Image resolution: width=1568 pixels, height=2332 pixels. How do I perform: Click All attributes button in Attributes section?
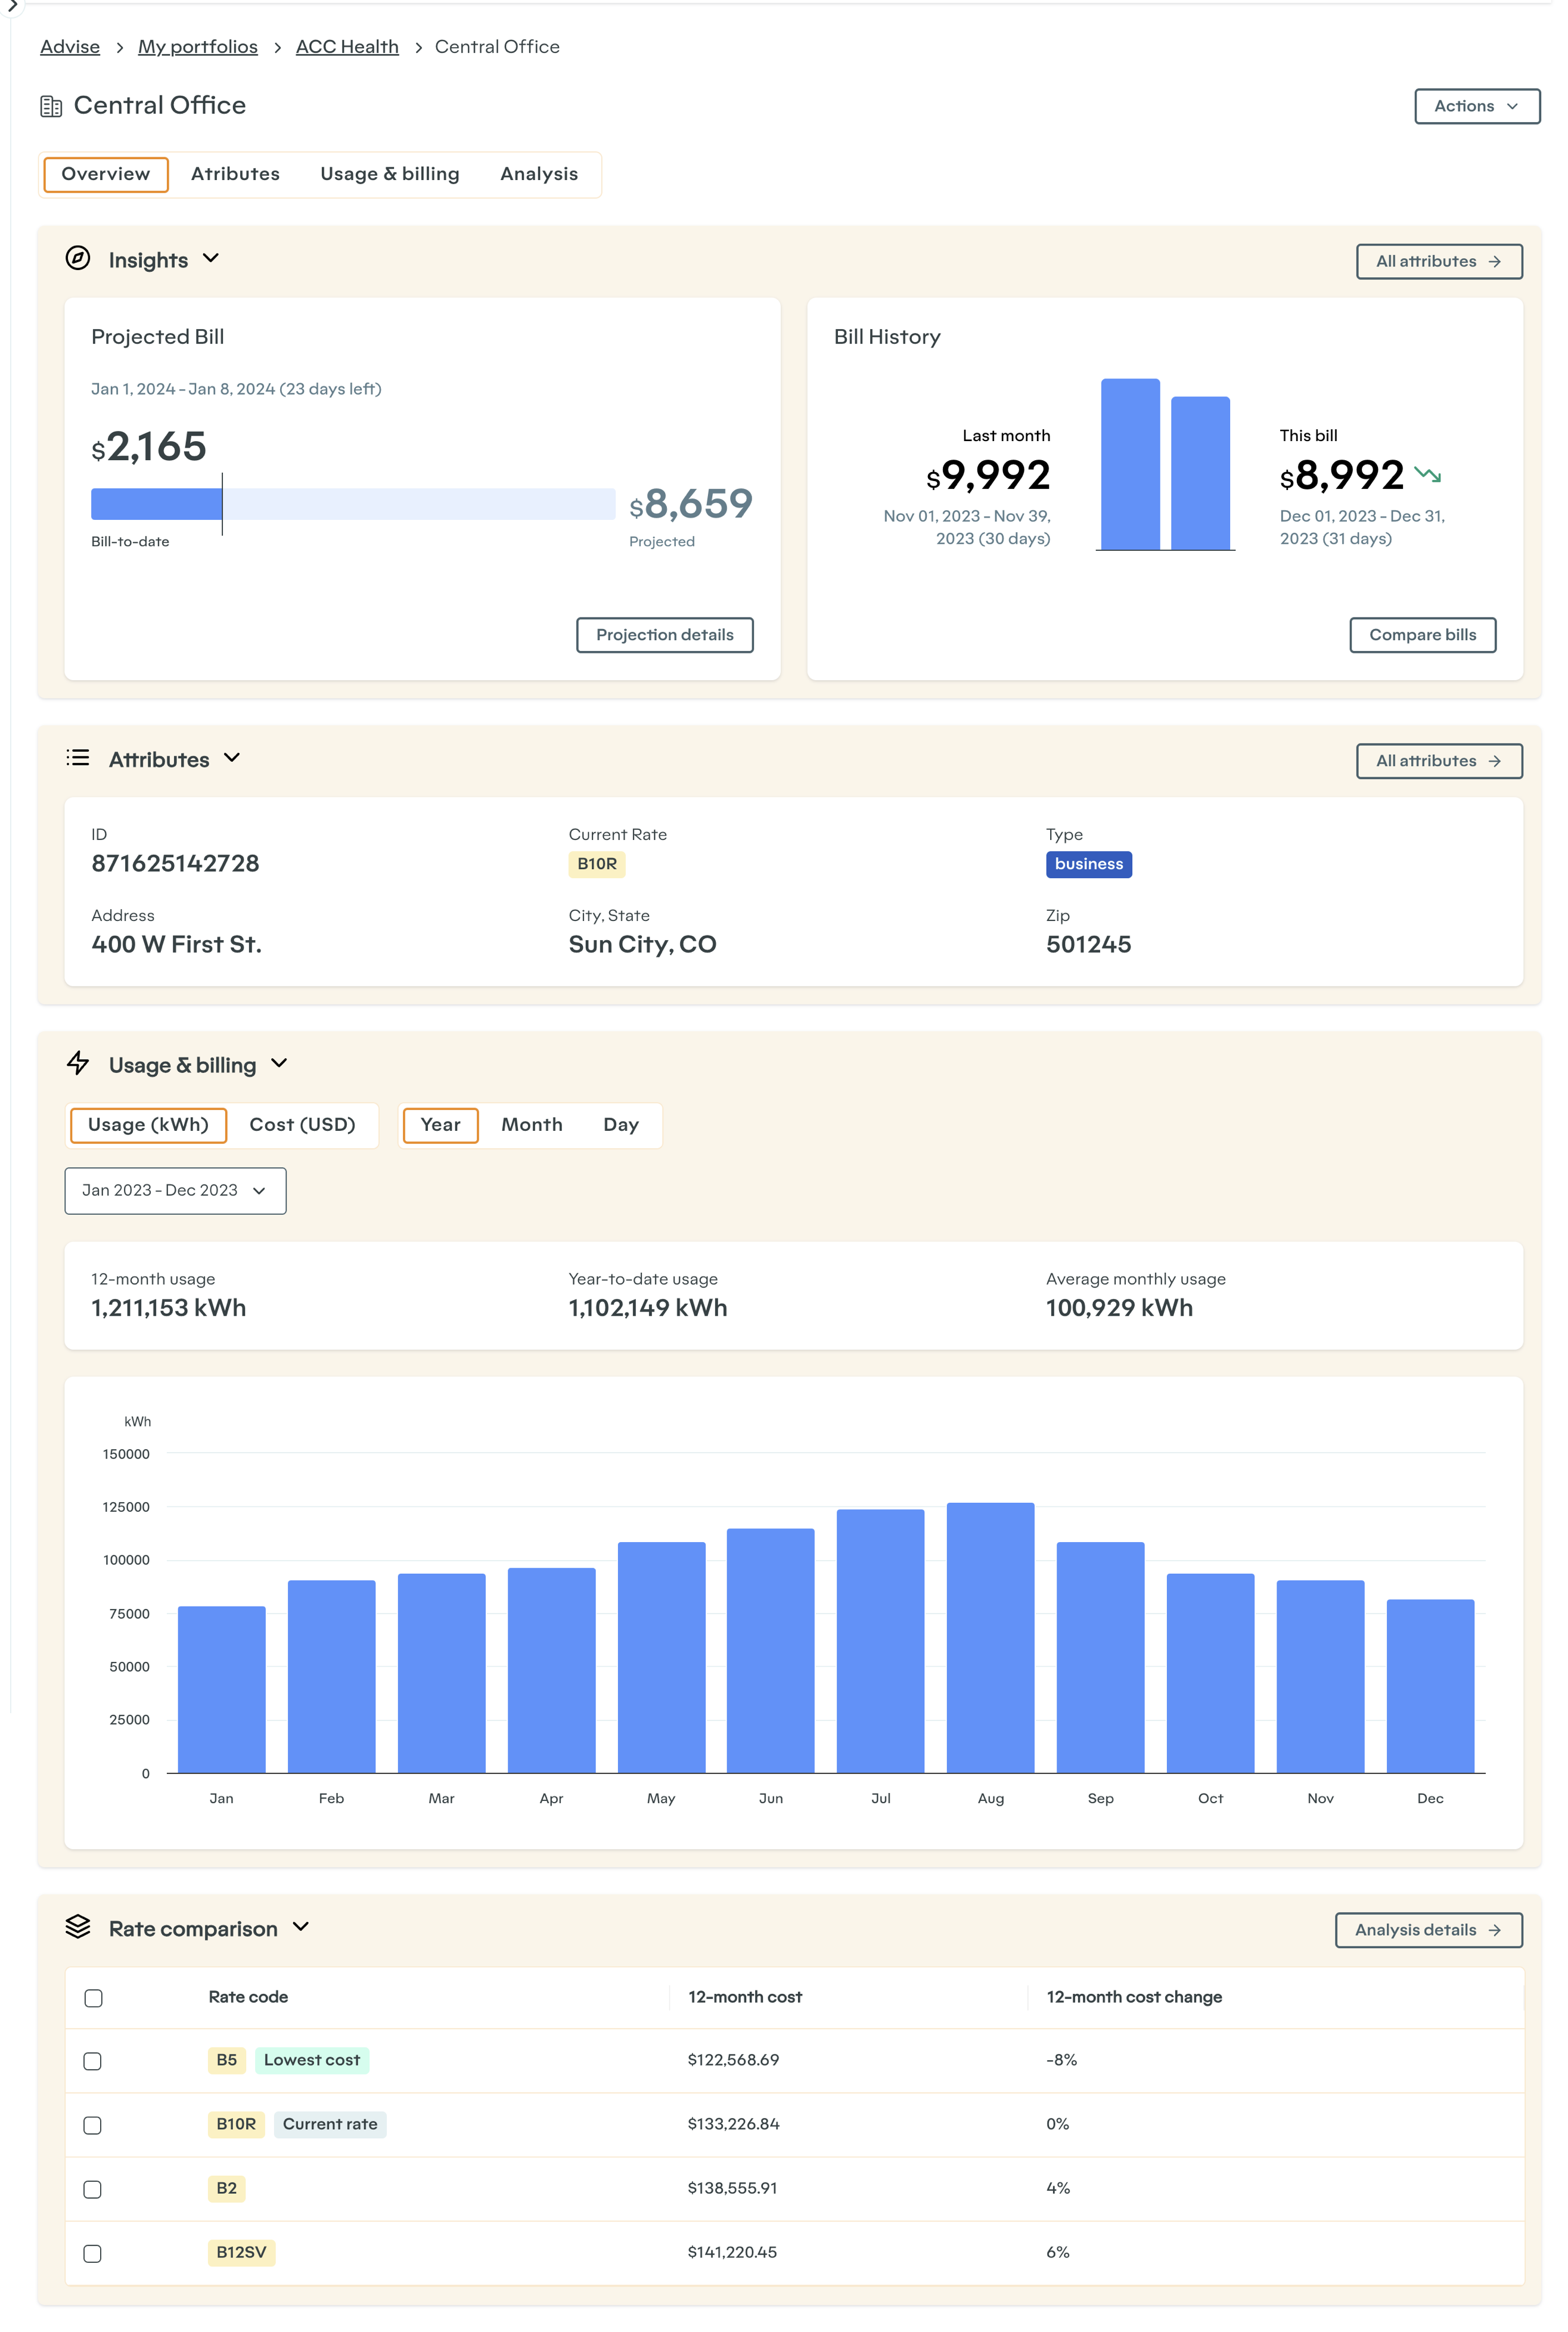tap(1439, 761)
